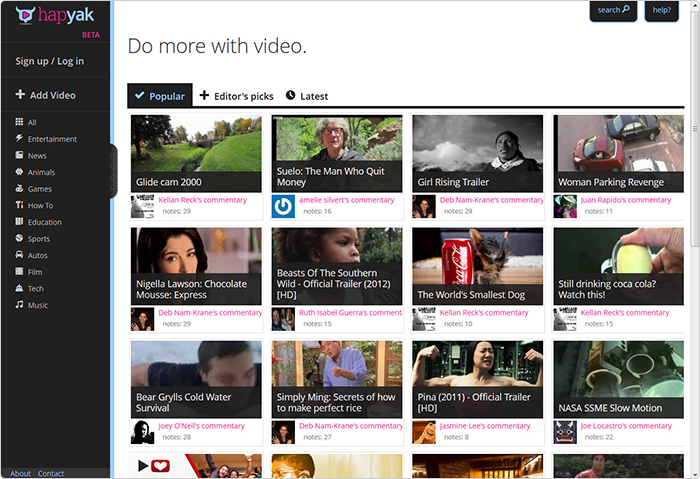The height and width of the screenshot is (479, 700).
Task: Open the About link
Action: click(x=21, y=473)
